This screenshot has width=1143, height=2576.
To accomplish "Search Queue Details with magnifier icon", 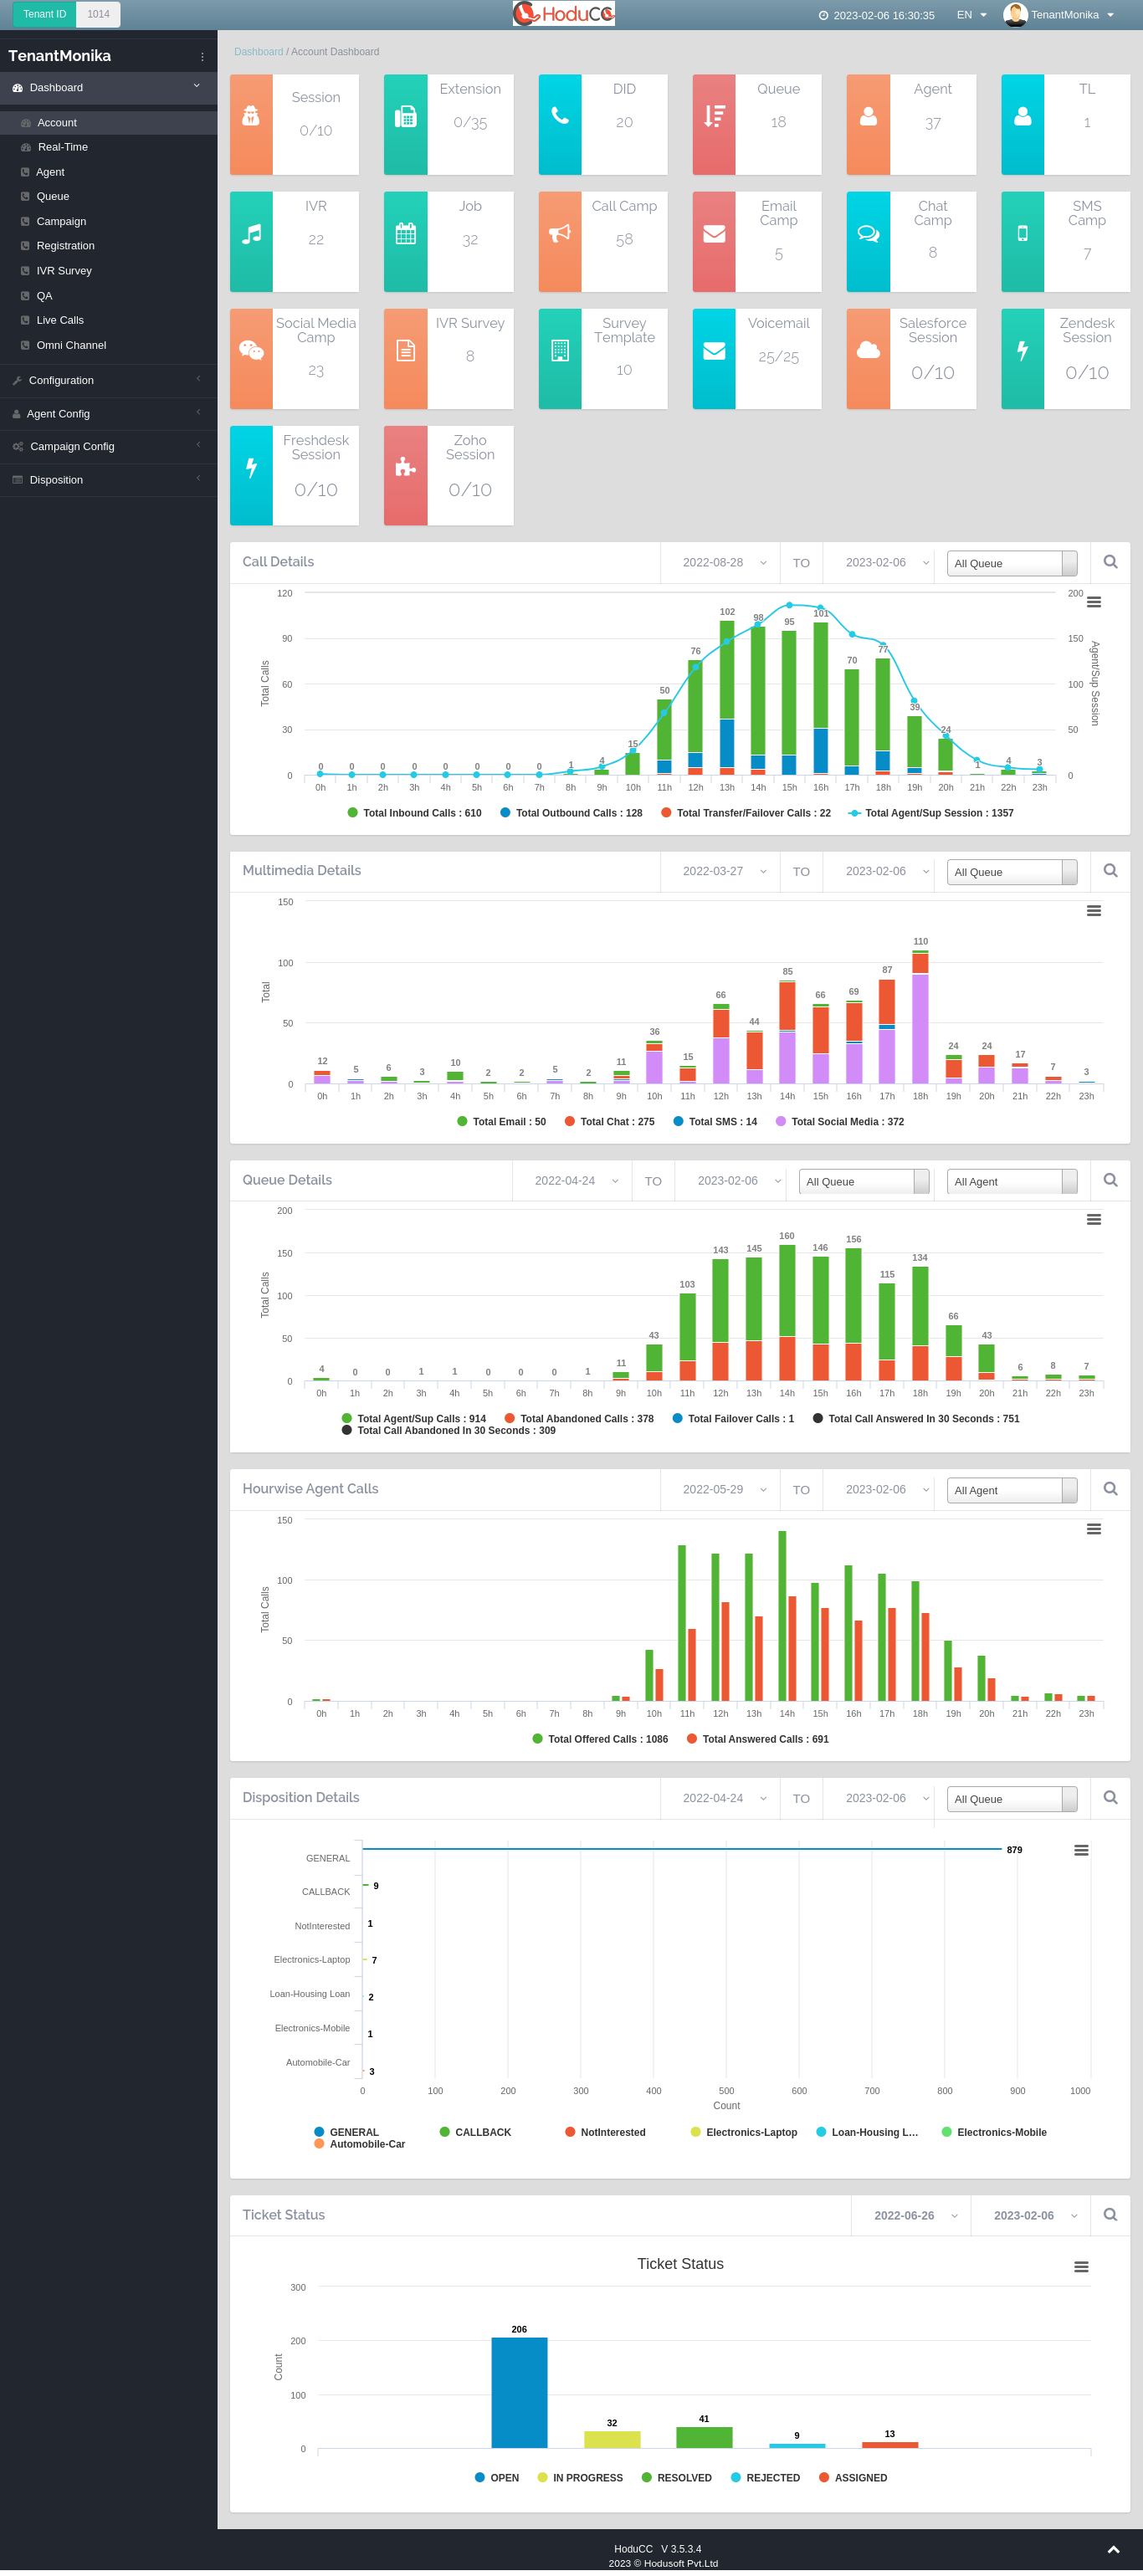I will coord(1110,1180).
